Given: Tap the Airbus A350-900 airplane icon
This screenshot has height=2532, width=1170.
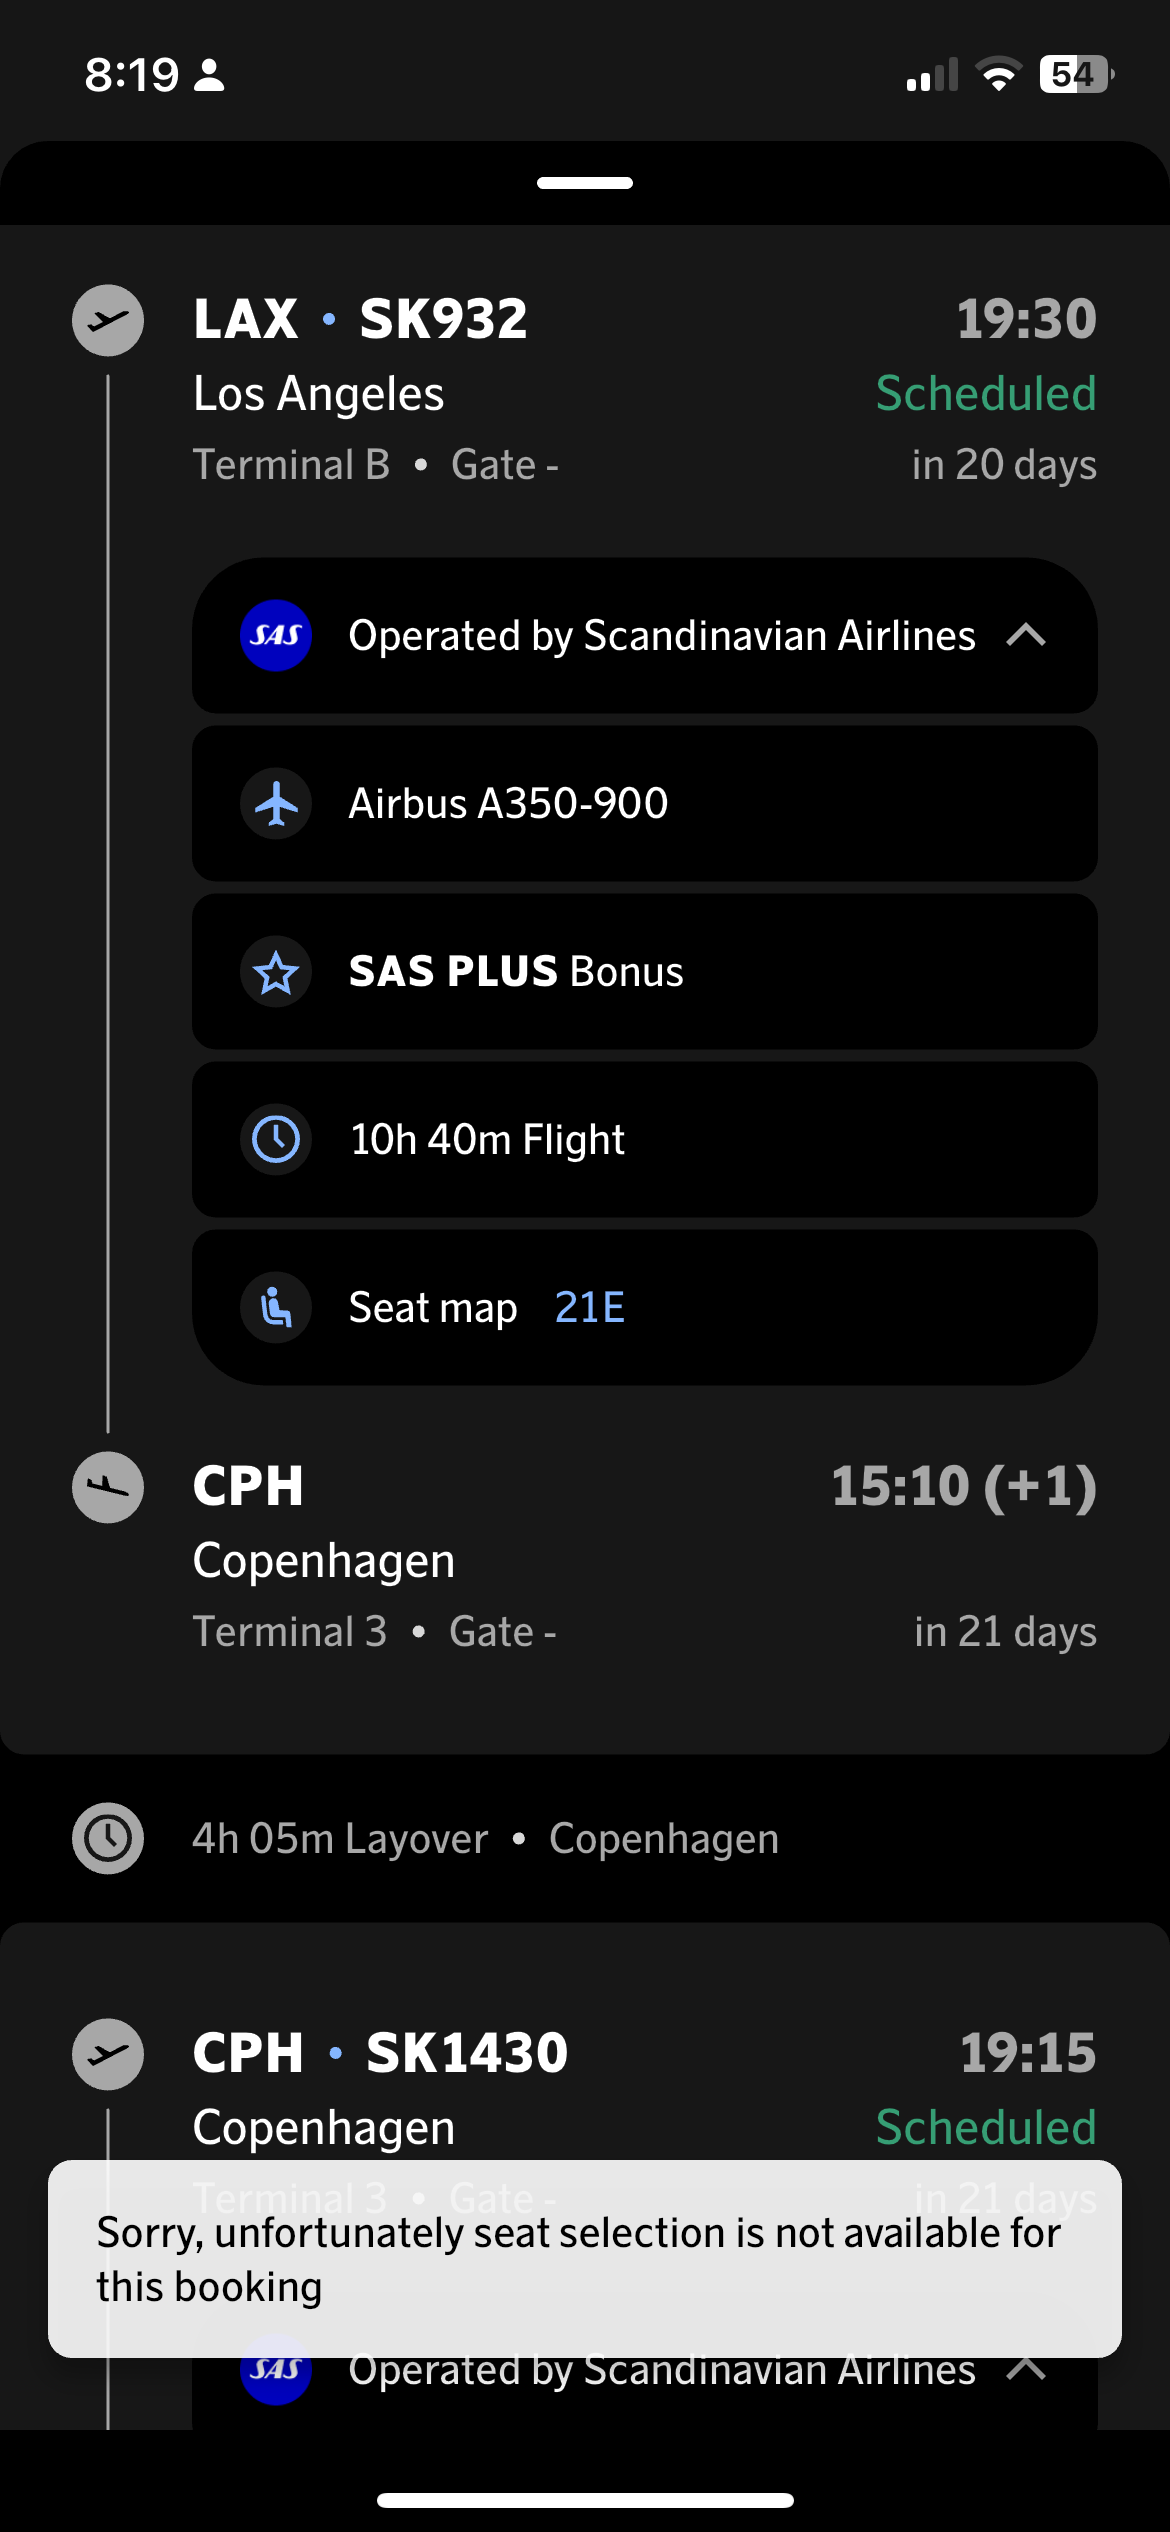Looking at the screenshot, I should 276,804.
